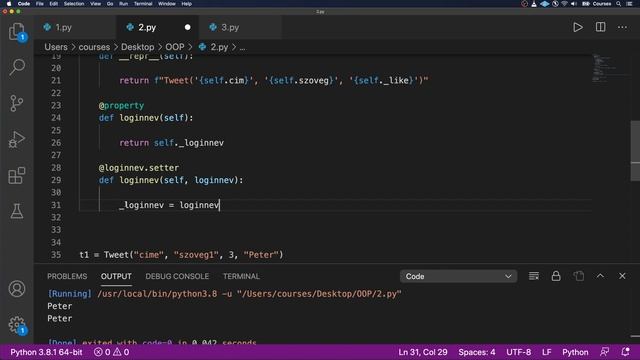The height and width of the screenshot is (360, 640).
Task: Click the [Running] python3.8 command line
Action: pos(224,293)
